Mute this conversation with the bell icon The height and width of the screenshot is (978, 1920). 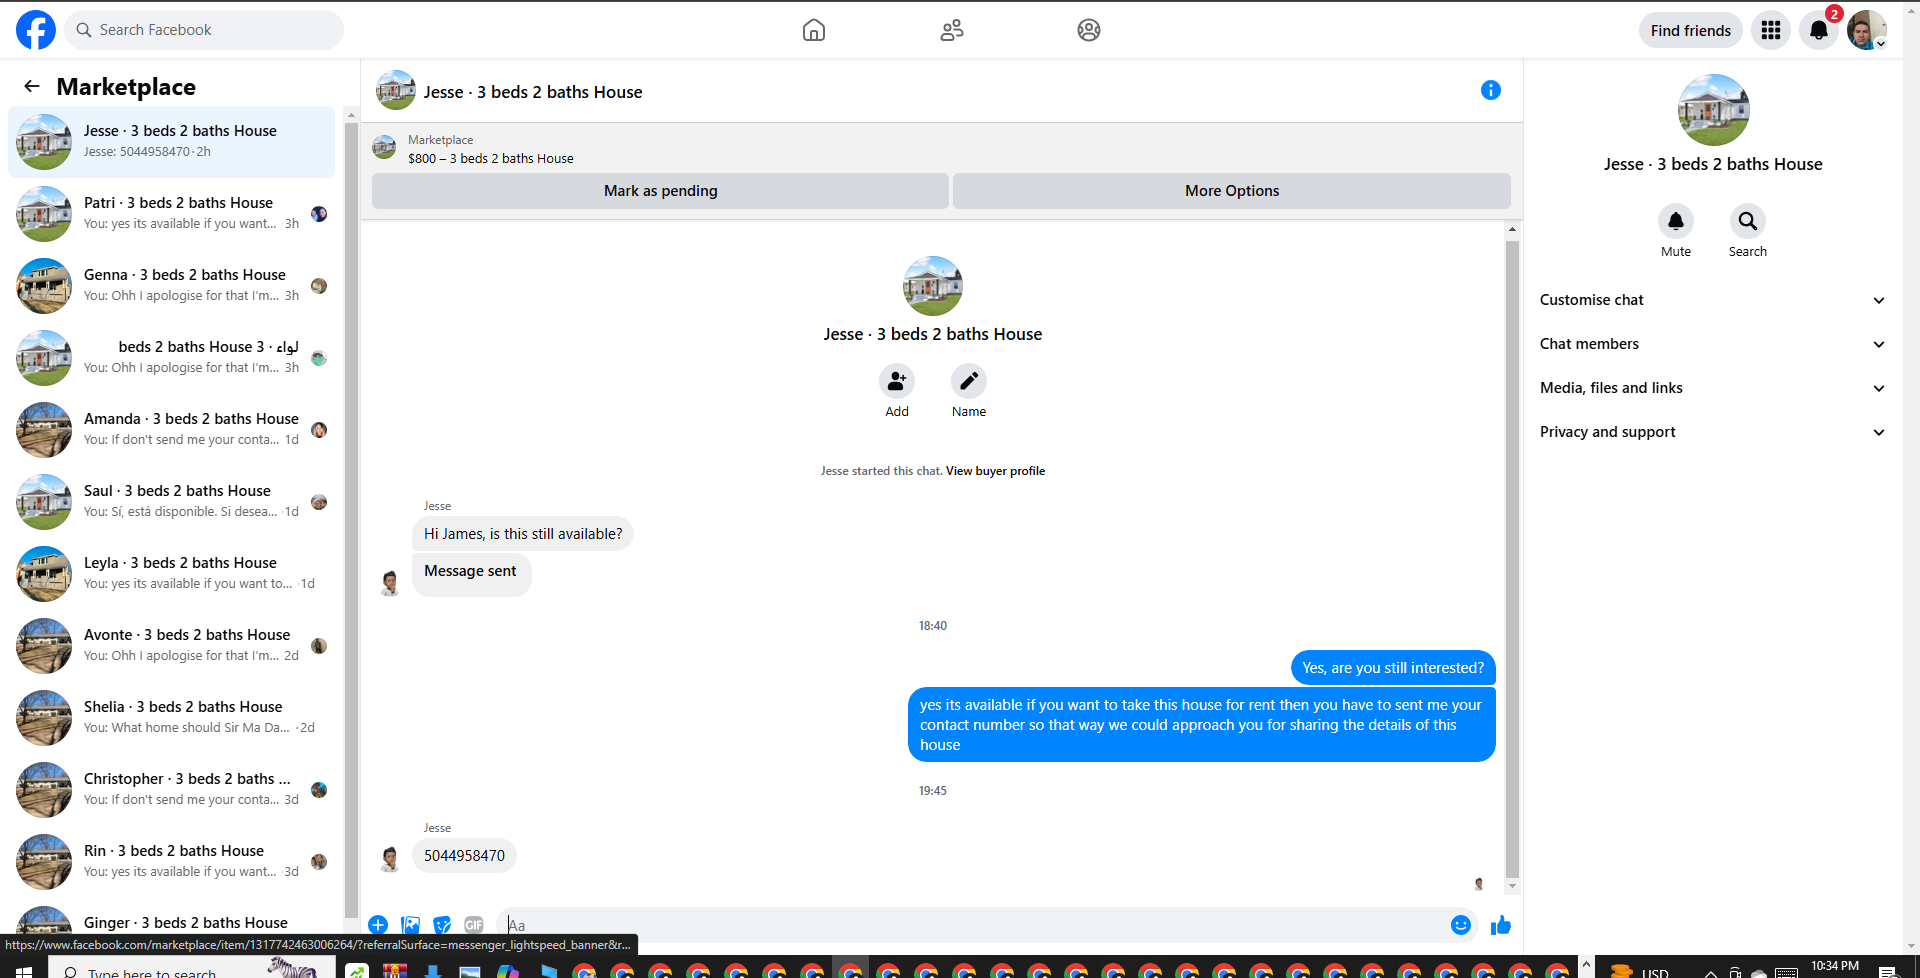(x=1676, y=221)
